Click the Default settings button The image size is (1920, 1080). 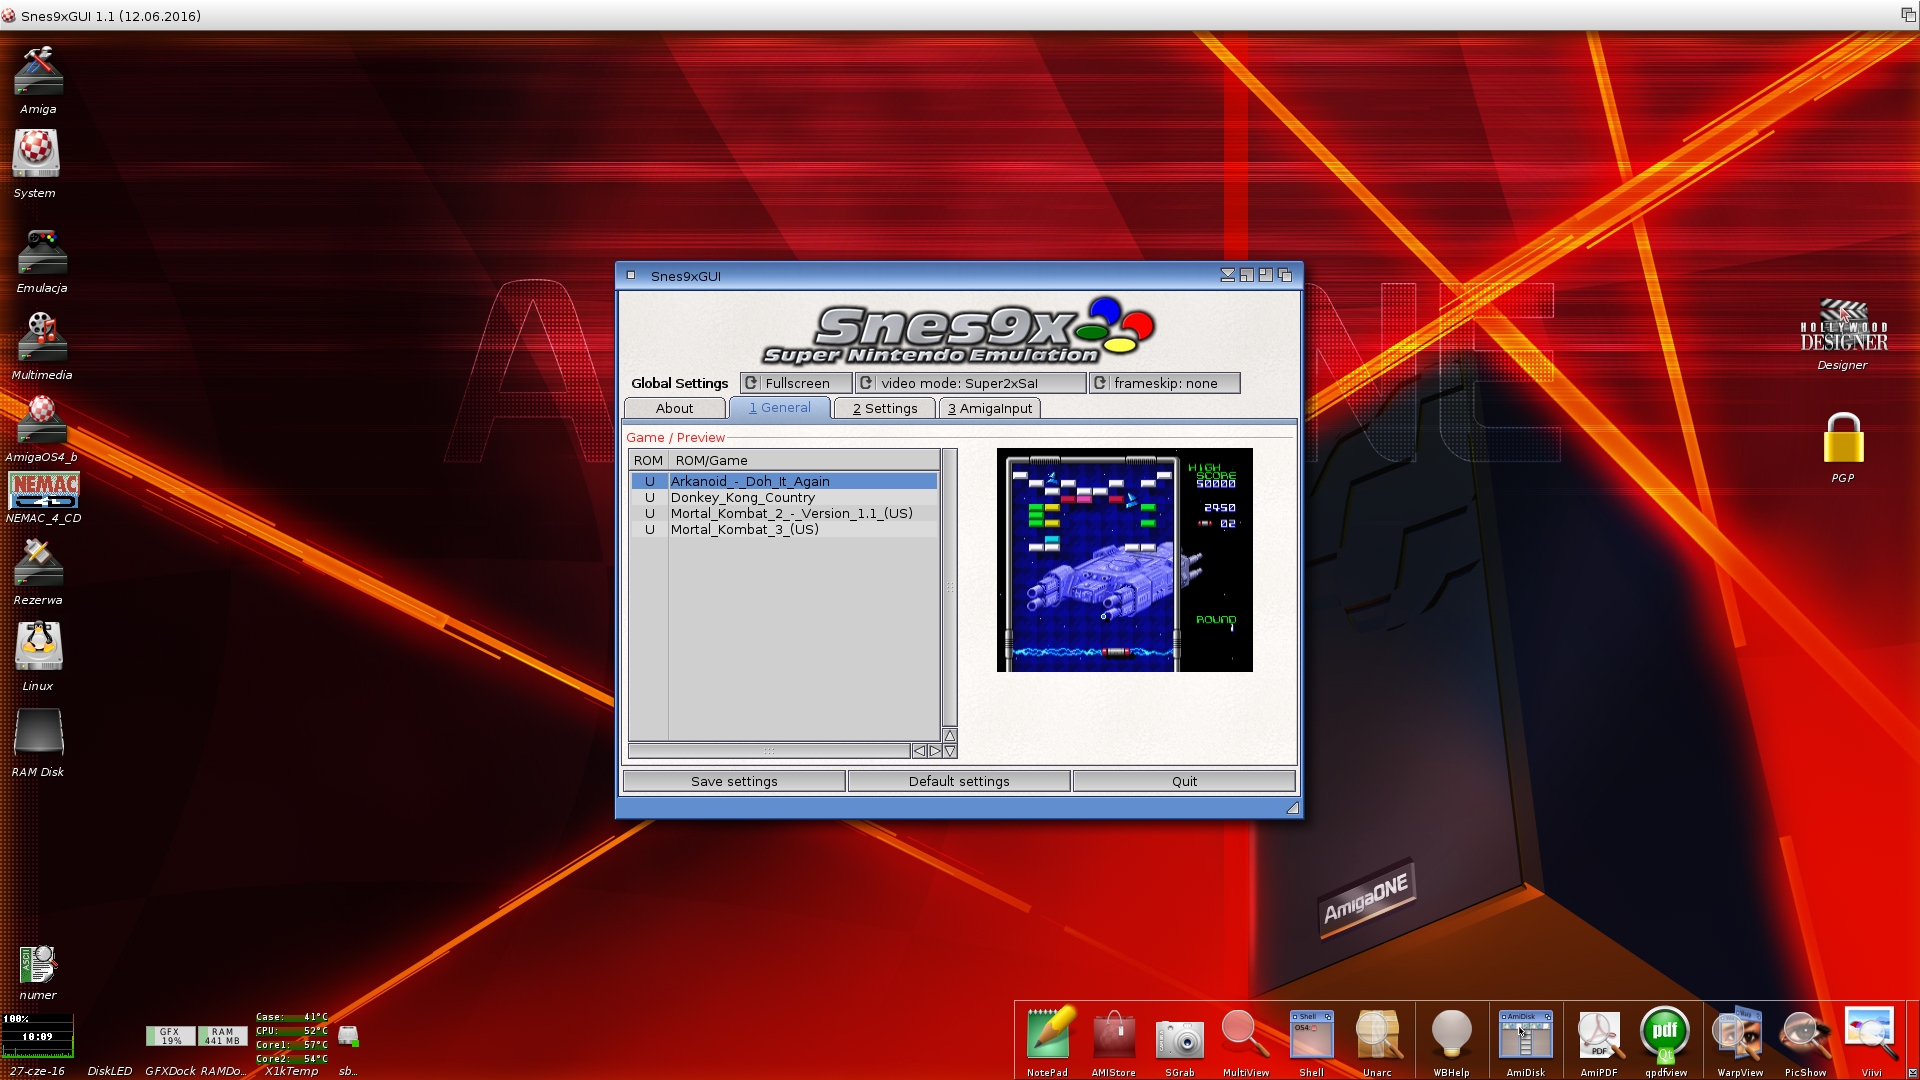959,781
